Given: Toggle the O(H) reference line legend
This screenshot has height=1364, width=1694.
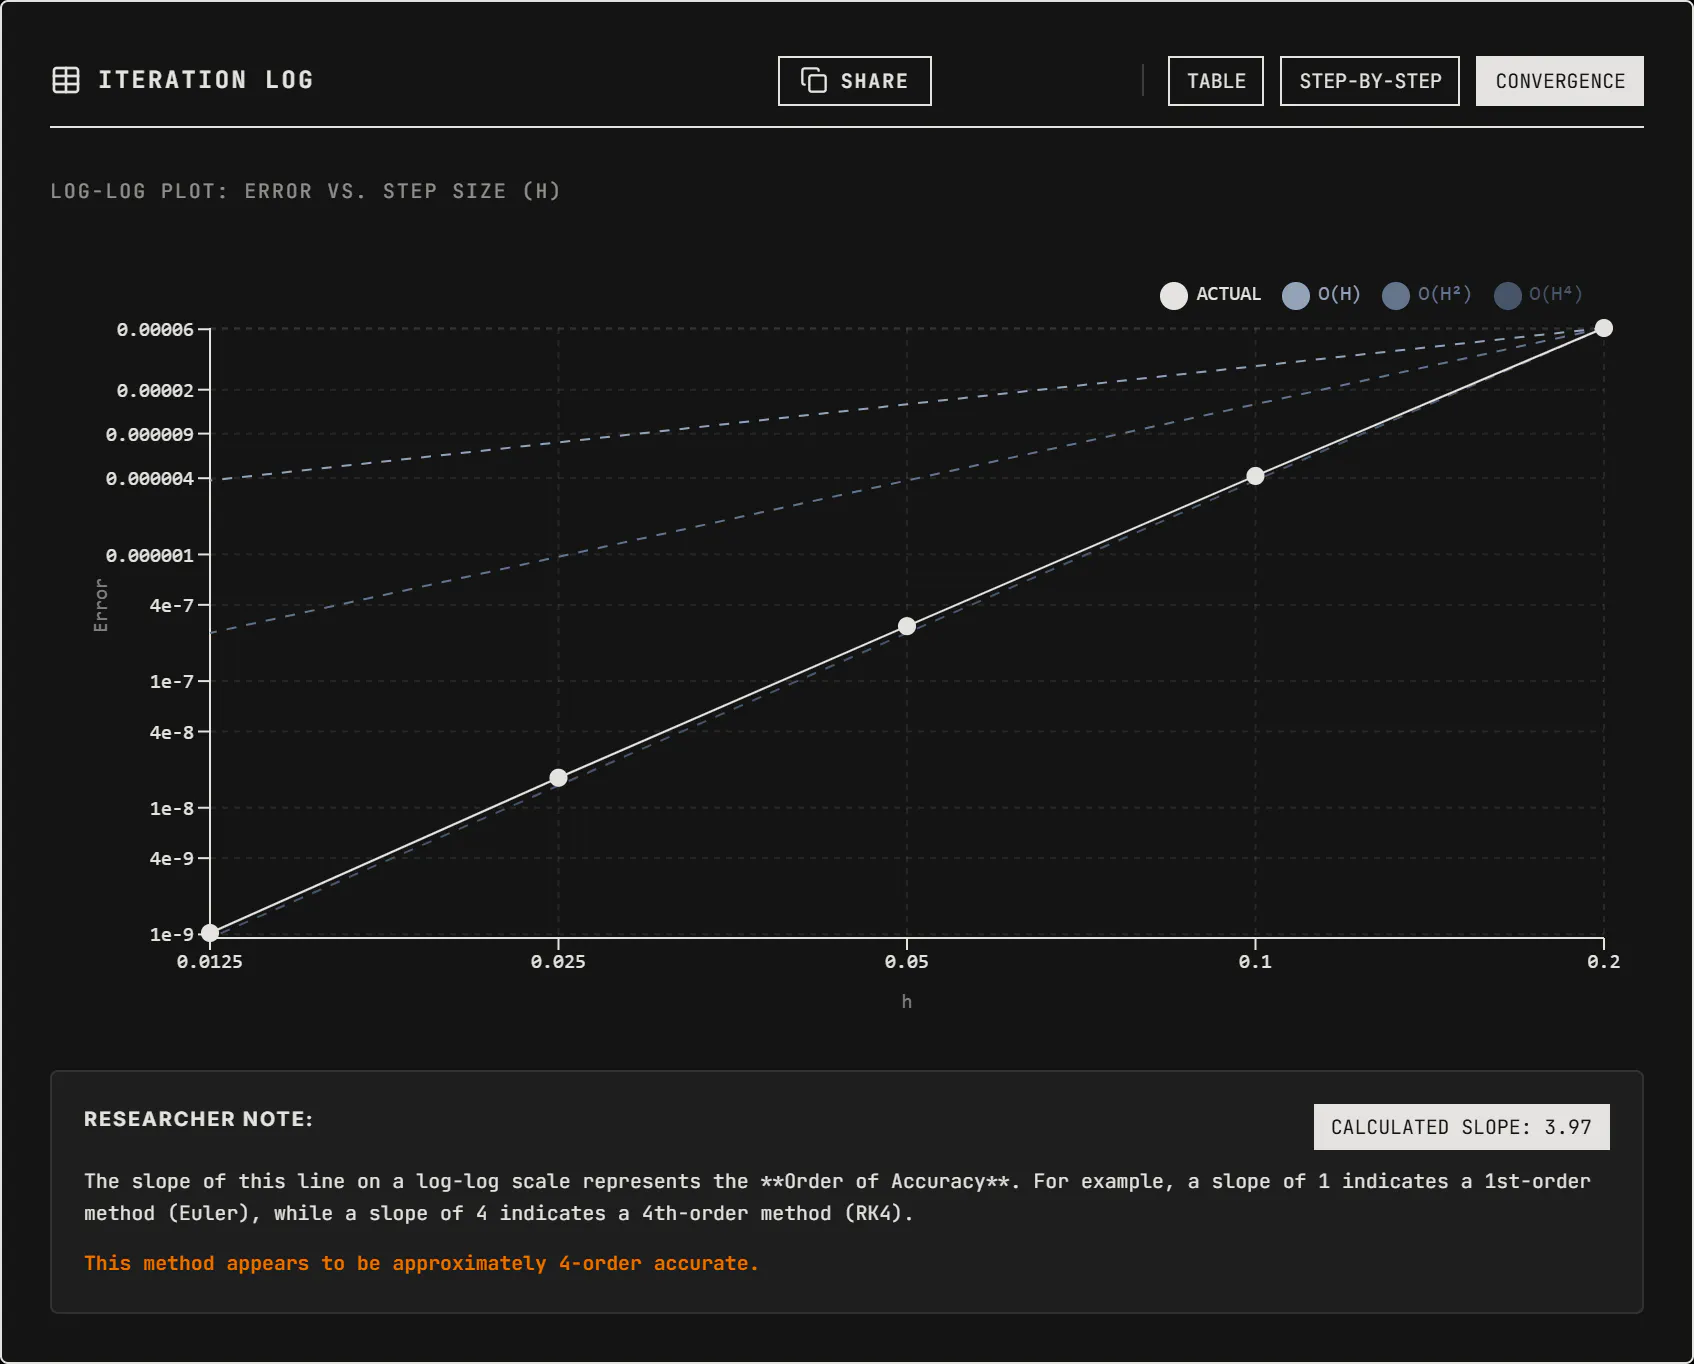Looking at the screenshot, I should coord(1321,295).
